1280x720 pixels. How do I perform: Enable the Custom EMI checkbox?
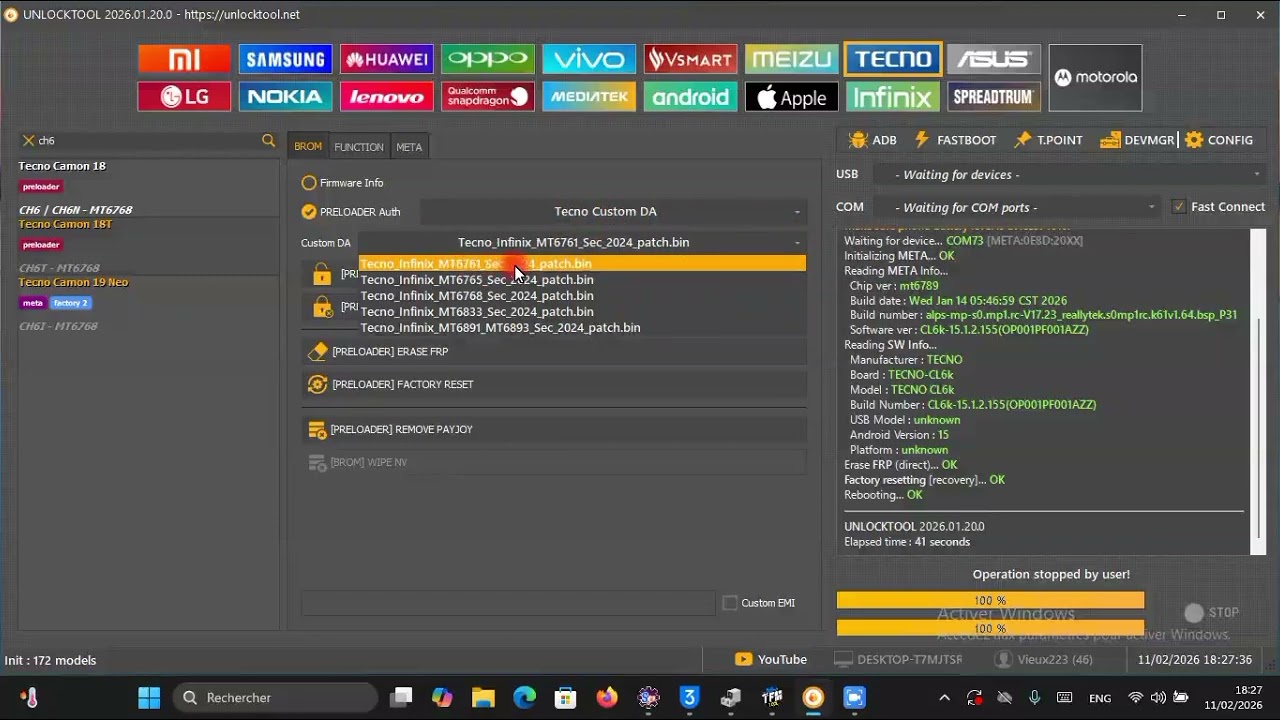point(730,603)
